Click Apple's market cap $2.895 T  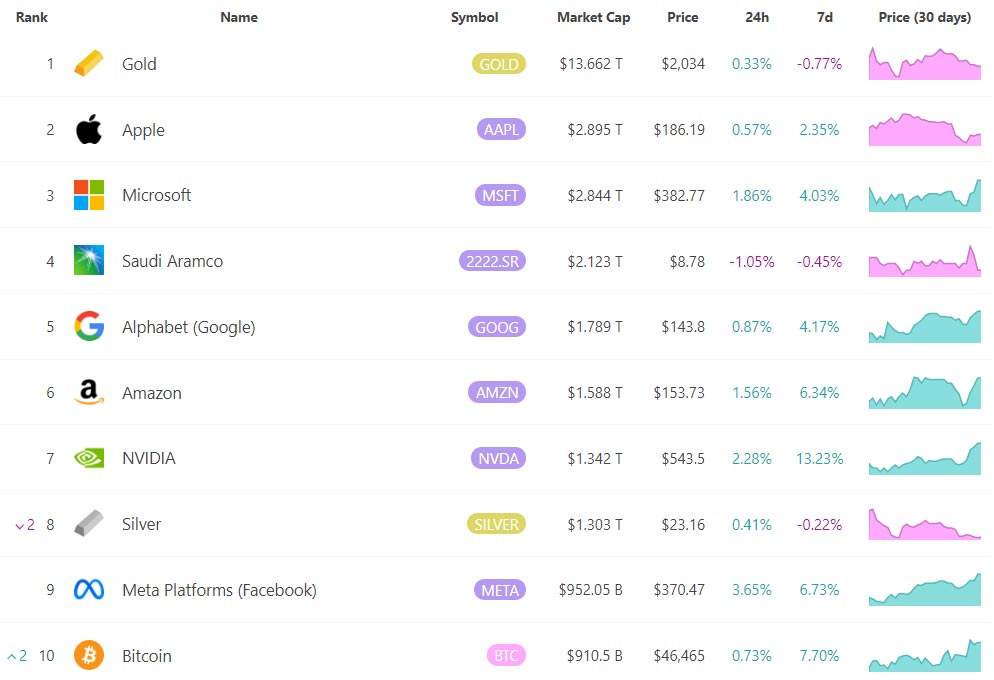point(595,130)
